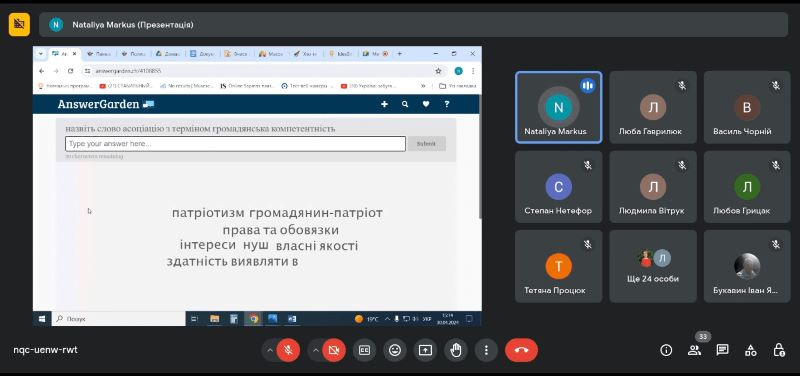Image resolution: width=800 pixels, height=376 pixels.
Task: End the call with red hang-up button
Action: click(x=521, y=350)
